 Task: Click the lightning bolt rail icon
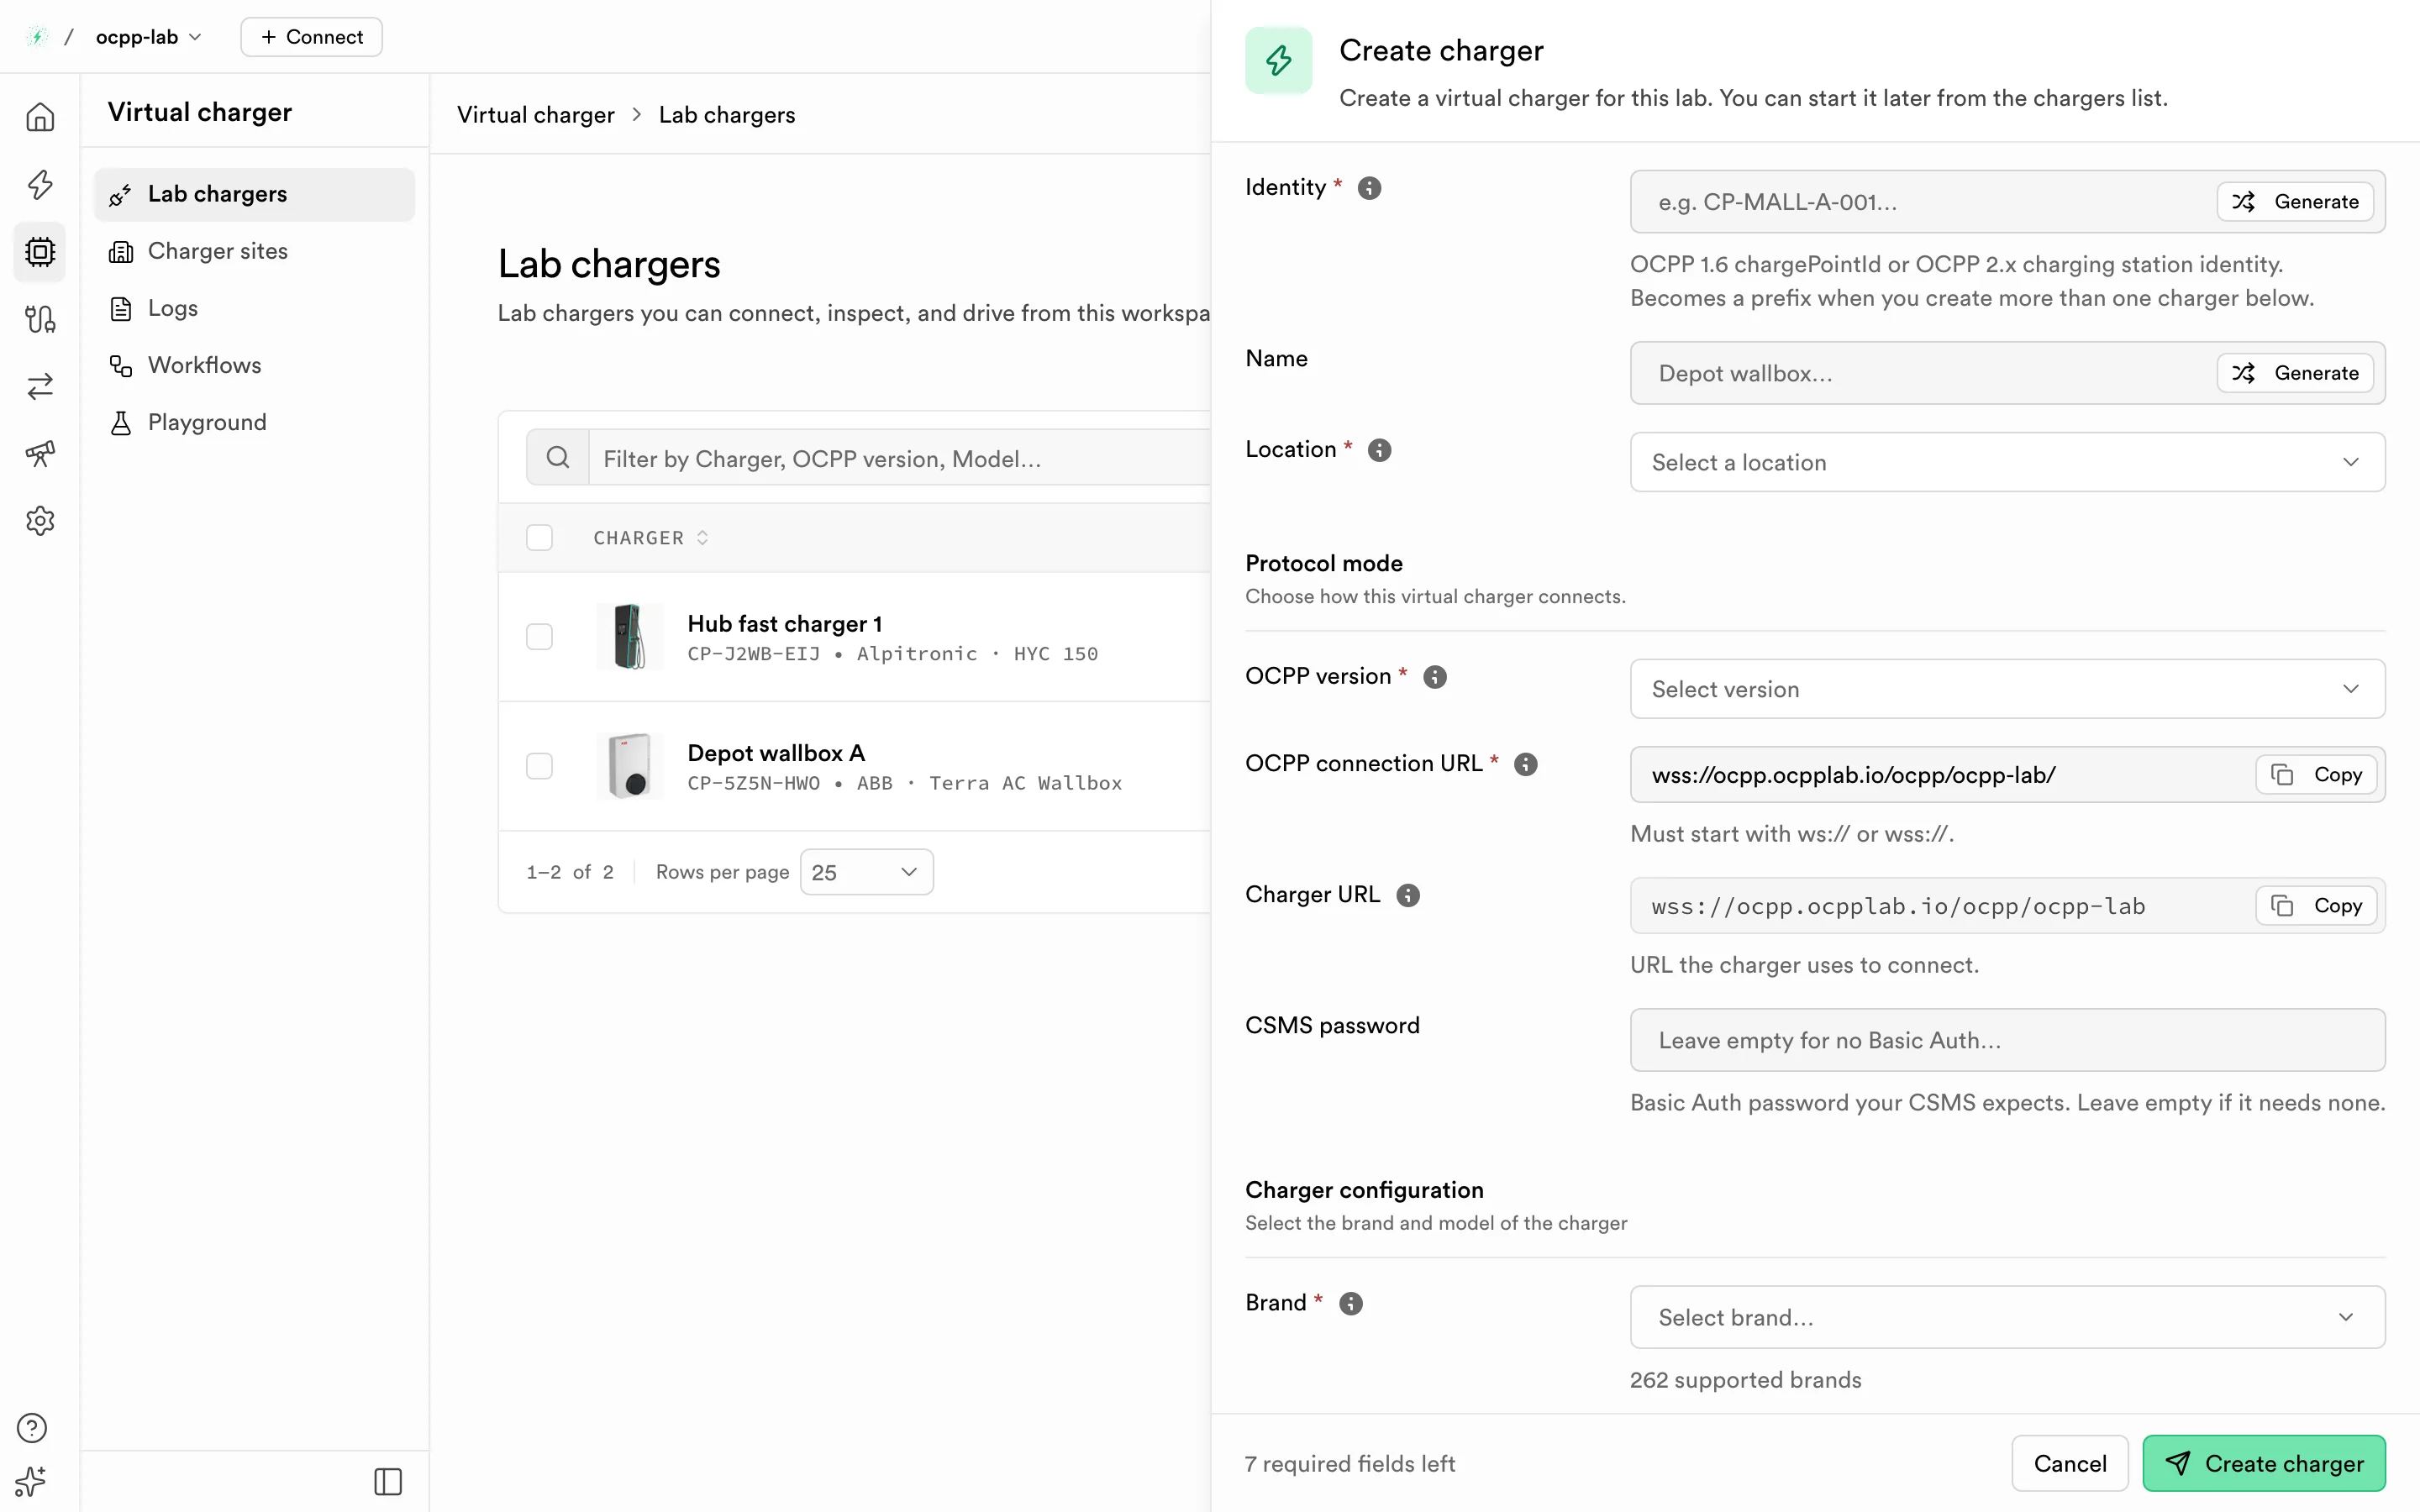click(x=40, y=184)
